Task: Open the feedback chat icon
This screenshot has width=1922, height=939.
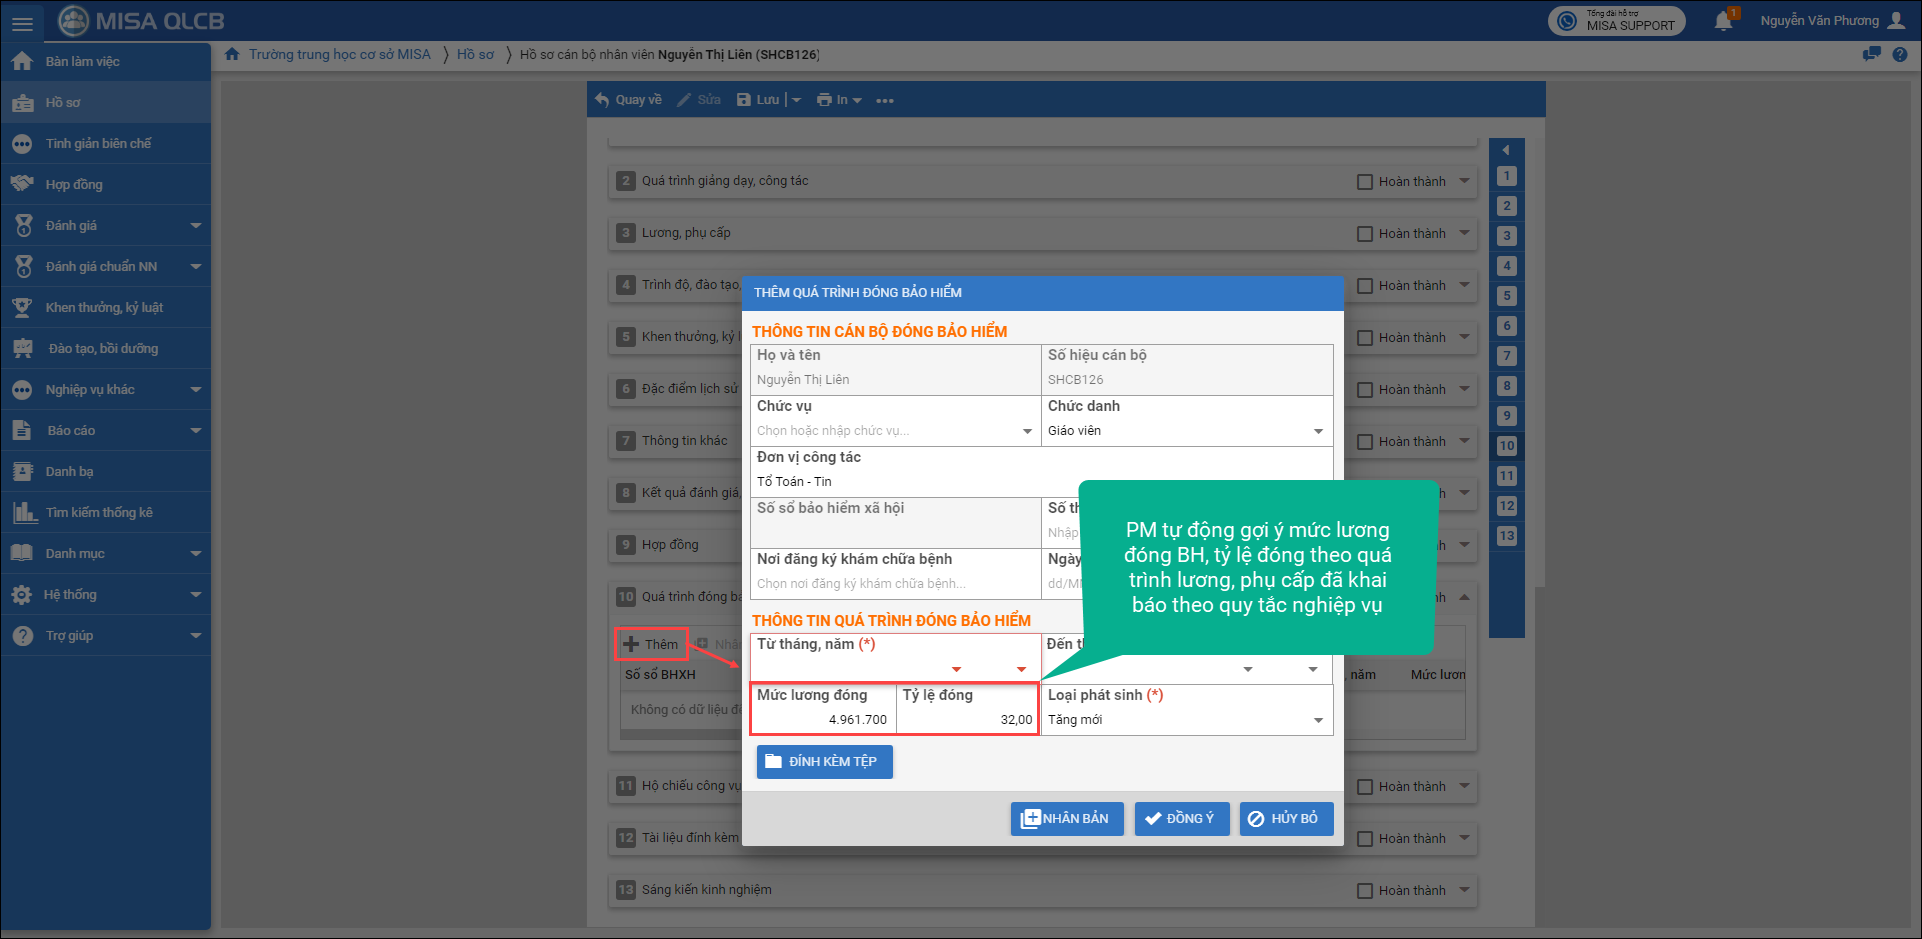Action: click(1871, 55)
